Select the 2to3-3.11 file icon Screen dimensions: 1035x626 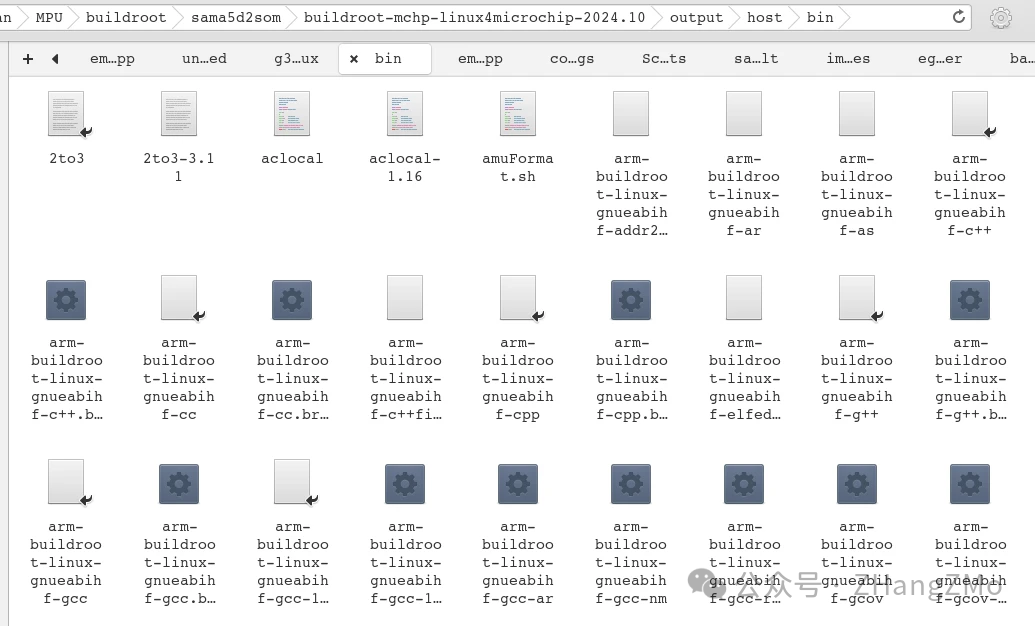[179, 114]
